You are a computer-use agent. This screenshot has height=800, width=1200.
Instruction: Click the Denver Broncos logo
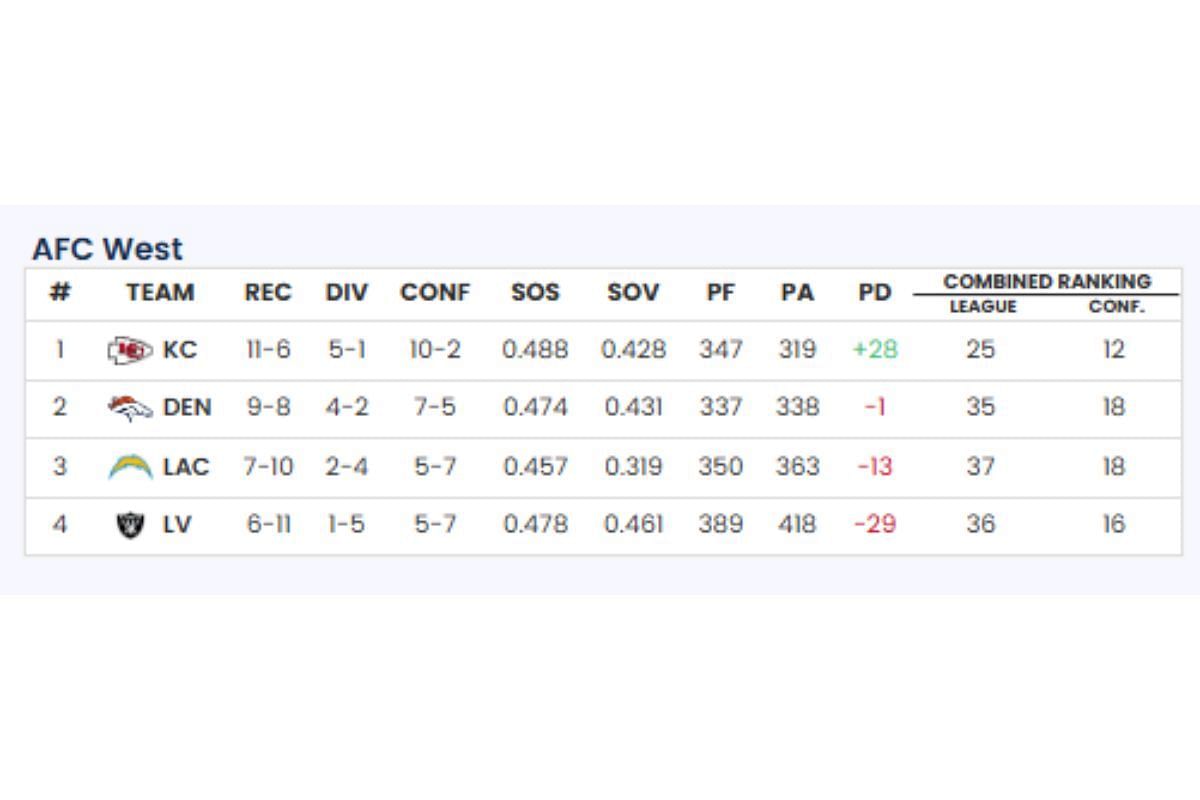pyautogui.click(x=130, y=408)
